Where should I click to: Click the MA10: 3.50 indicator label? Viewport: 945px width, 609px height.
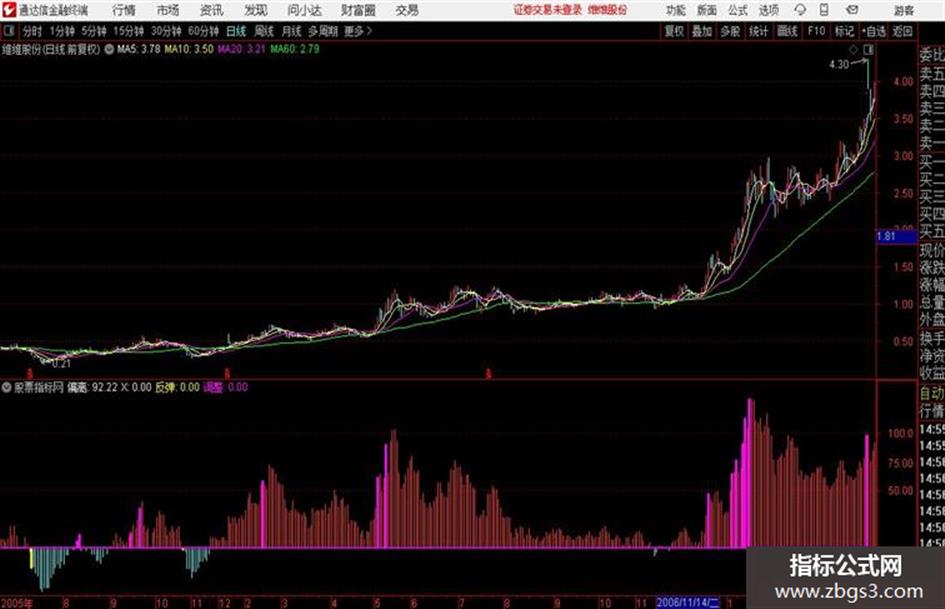pos(189,49)
